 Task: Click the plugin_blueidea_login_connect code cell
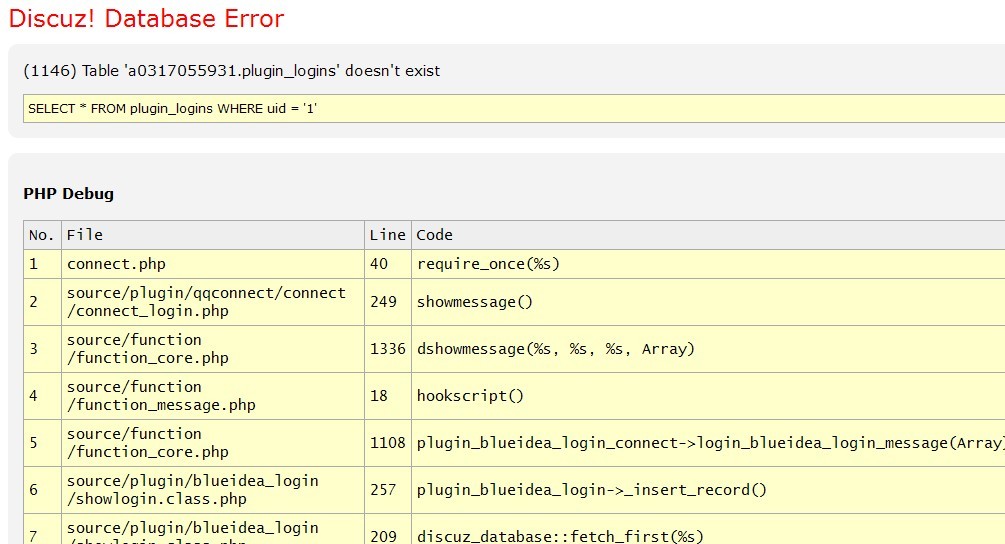pos(709,443)
